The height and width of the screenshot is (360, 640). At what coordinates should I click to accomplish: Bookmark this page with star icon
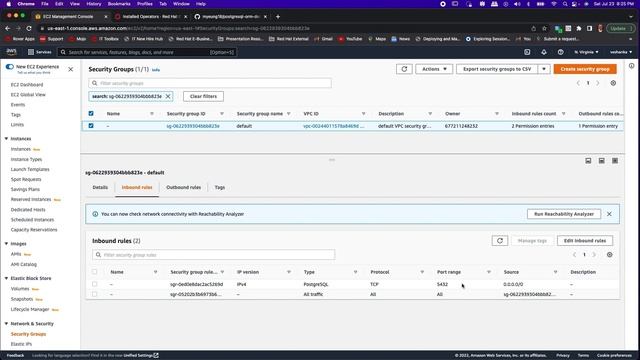coord(544,29)
